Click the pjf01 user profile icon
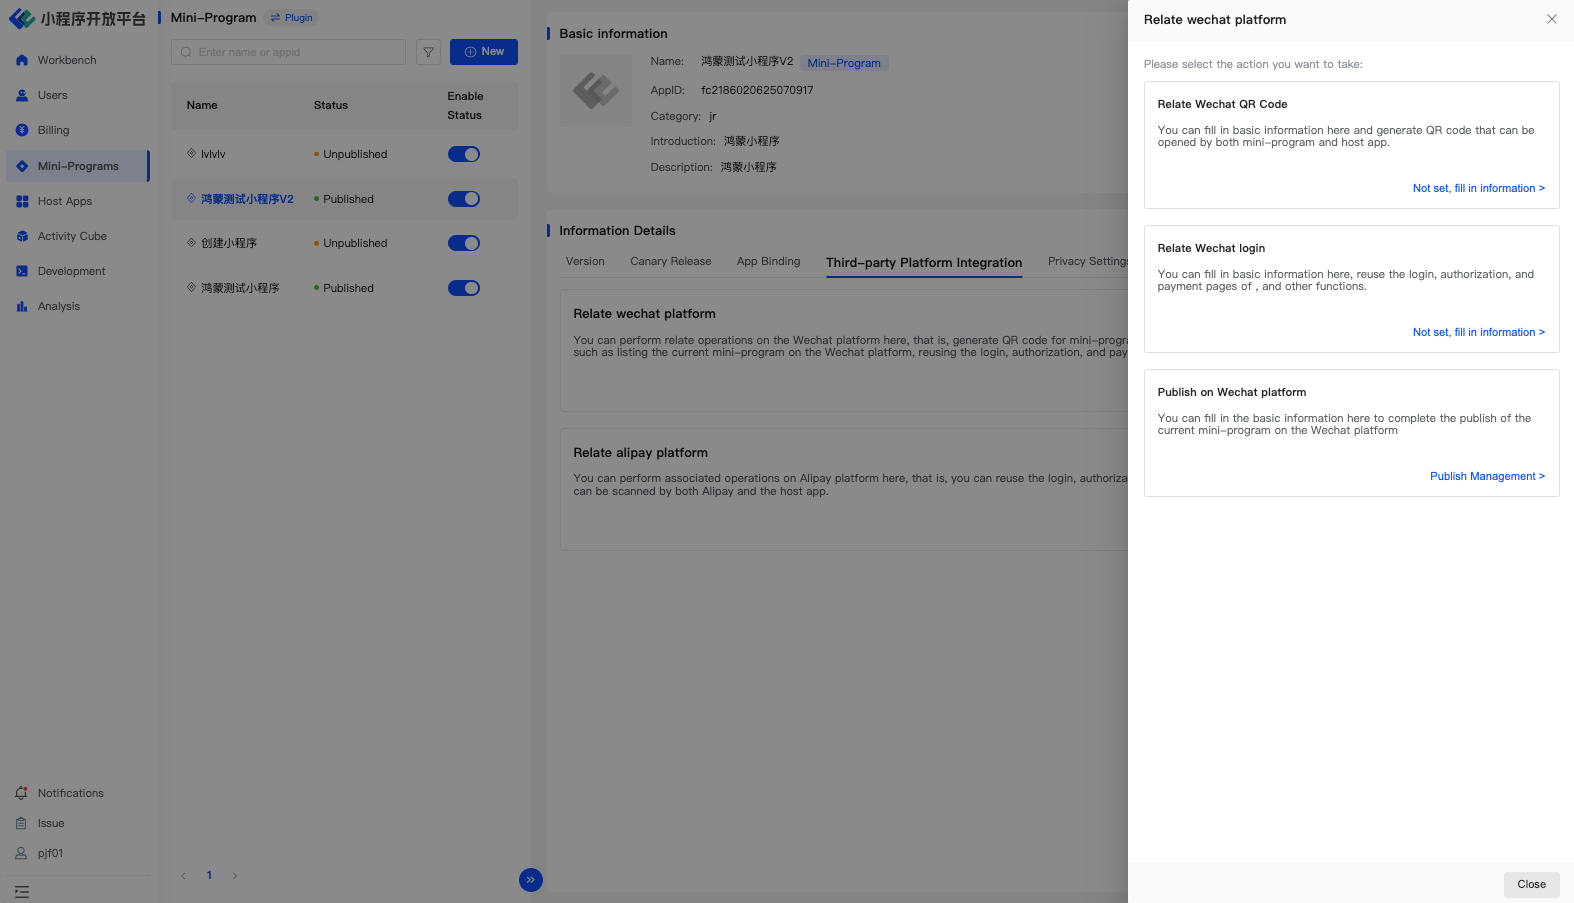The width and height of the screenshot is (1574, 903). coord(21,853)
